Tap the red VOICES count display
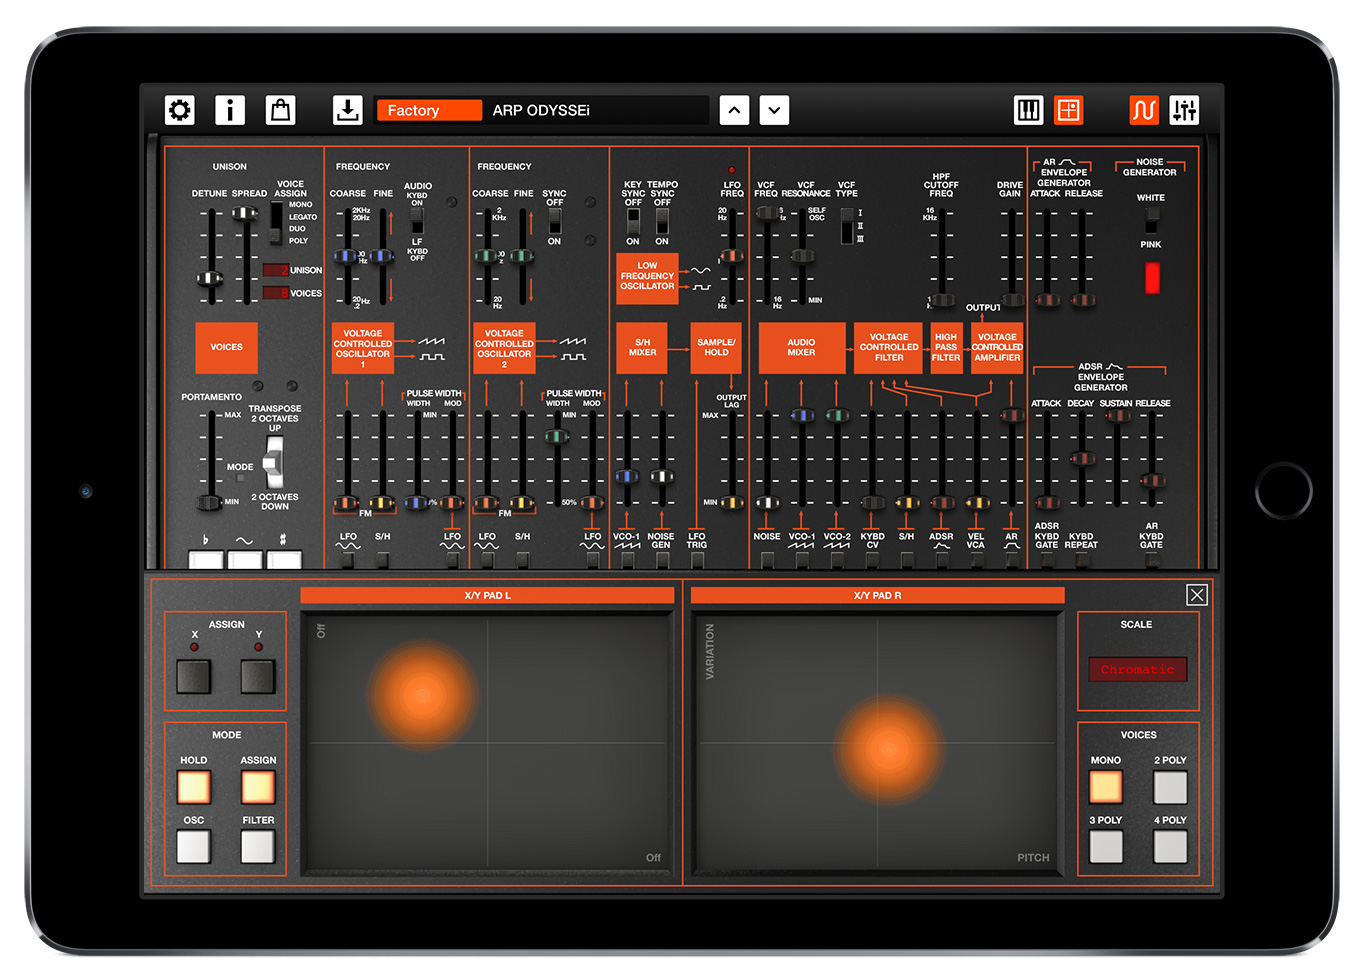The image size is (1362, 978). pos(276,293)
